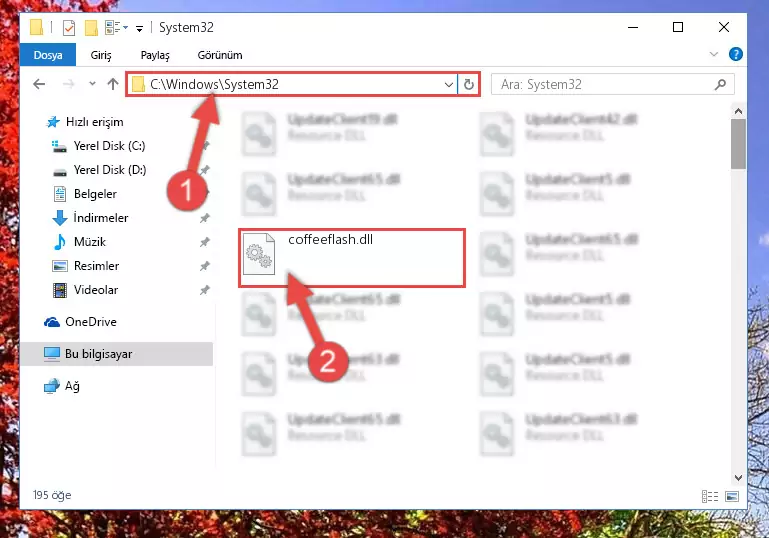Open the recent locations dropdown arrow
This screenshot has width=769, height=538.
point(92,84)
